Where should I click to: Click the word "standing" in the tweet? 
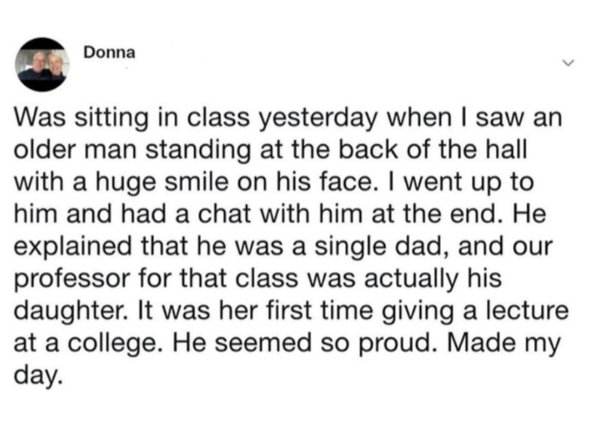pyautogui.click(x=199, y=150)
